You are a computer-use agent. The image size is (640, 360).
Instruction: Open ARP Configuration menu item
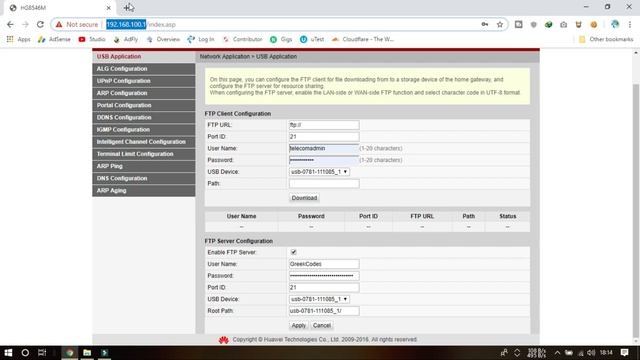(x=144, y=93)
